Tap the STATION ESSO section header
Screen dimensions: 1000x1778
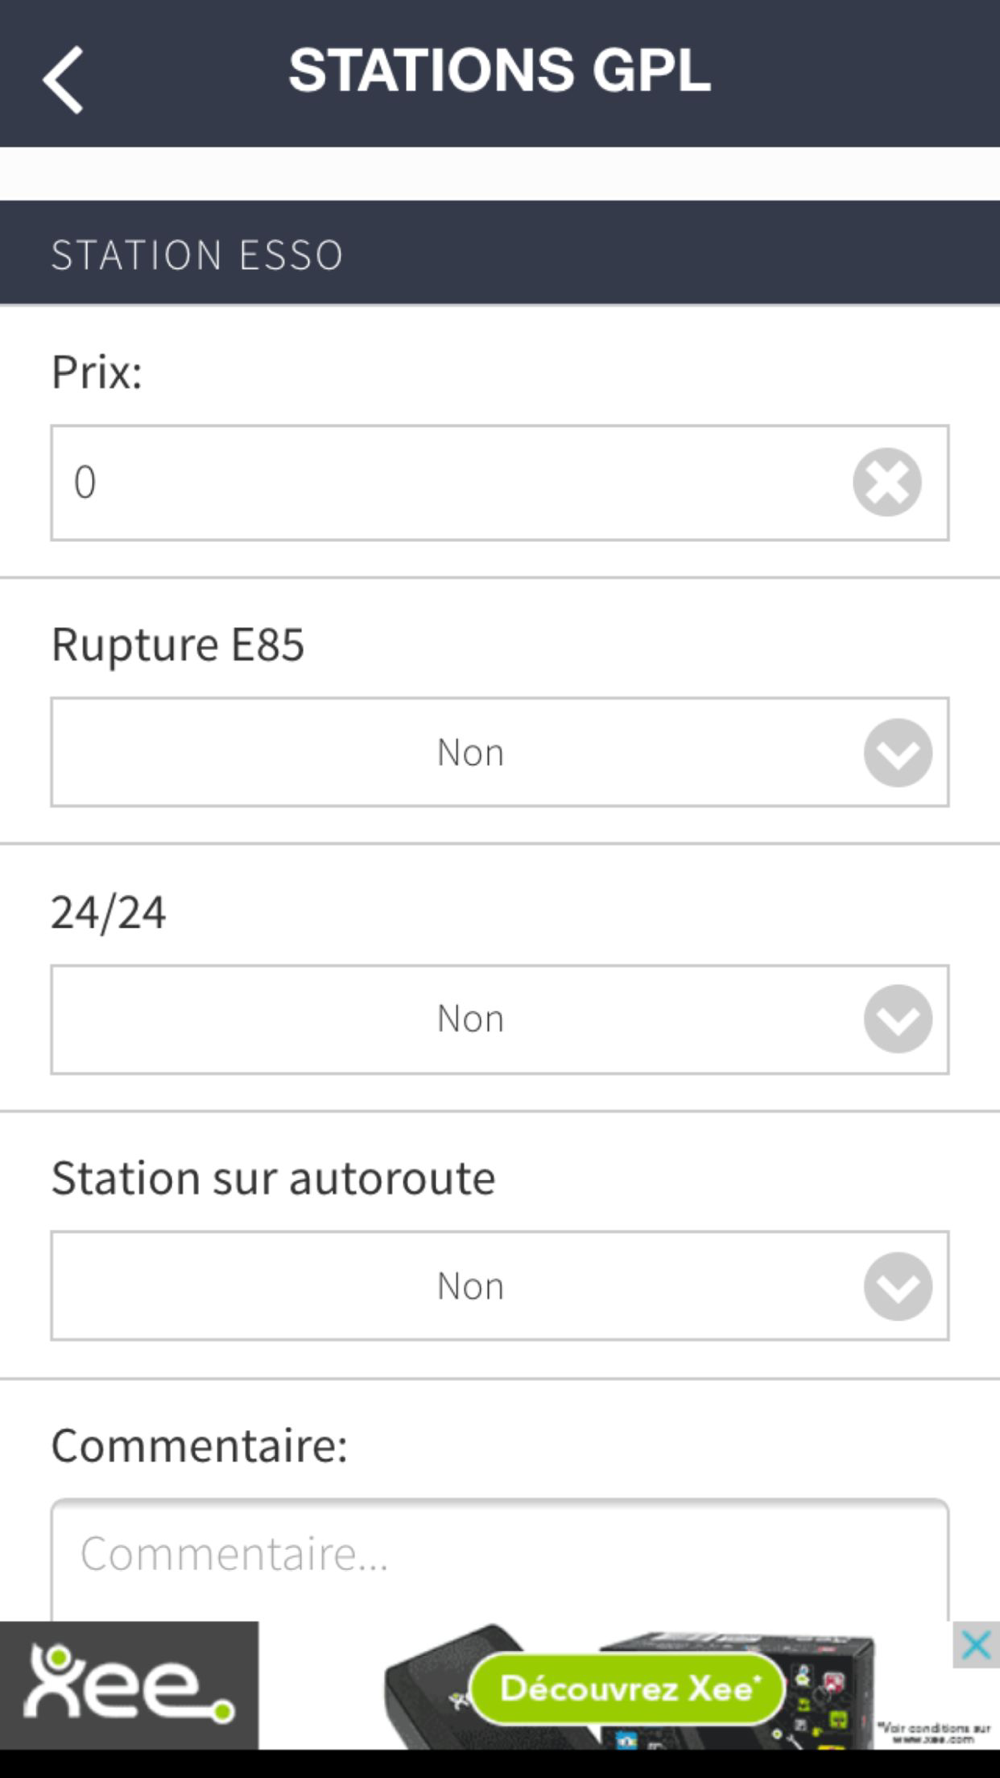click(x=500, y=253)
